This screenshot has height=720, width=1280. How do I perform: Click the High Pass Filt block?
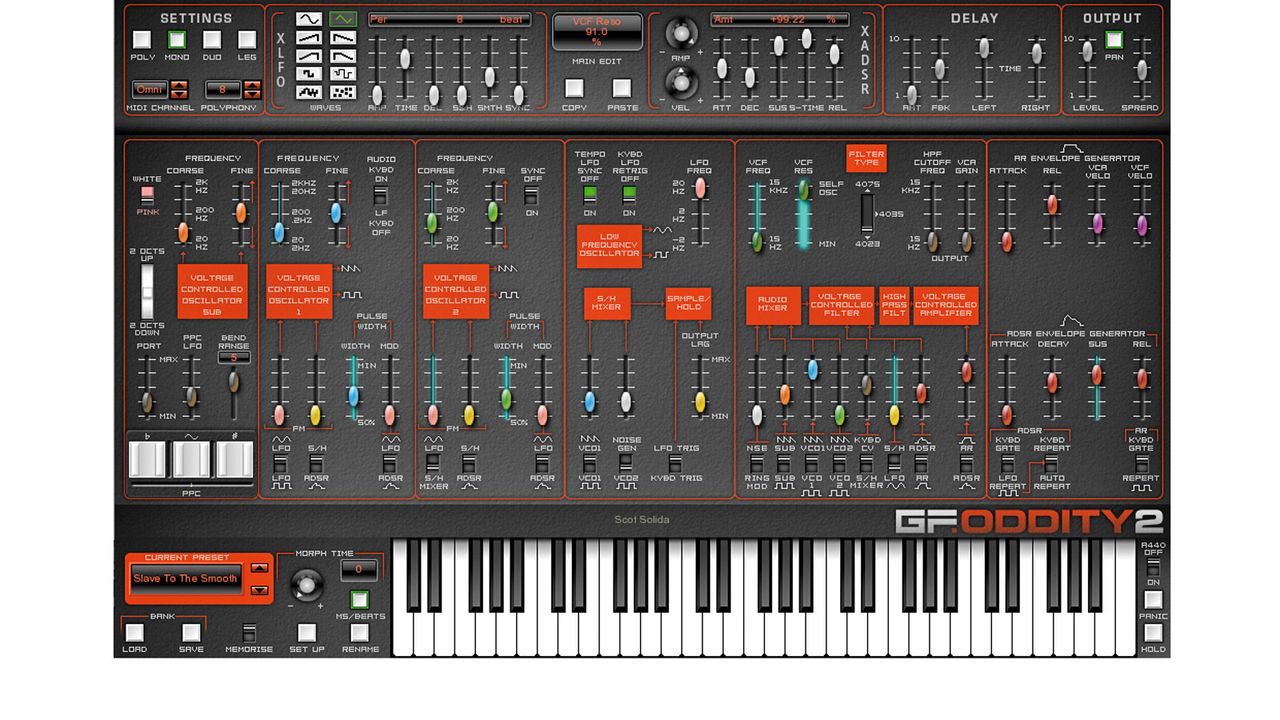[894, 305]
